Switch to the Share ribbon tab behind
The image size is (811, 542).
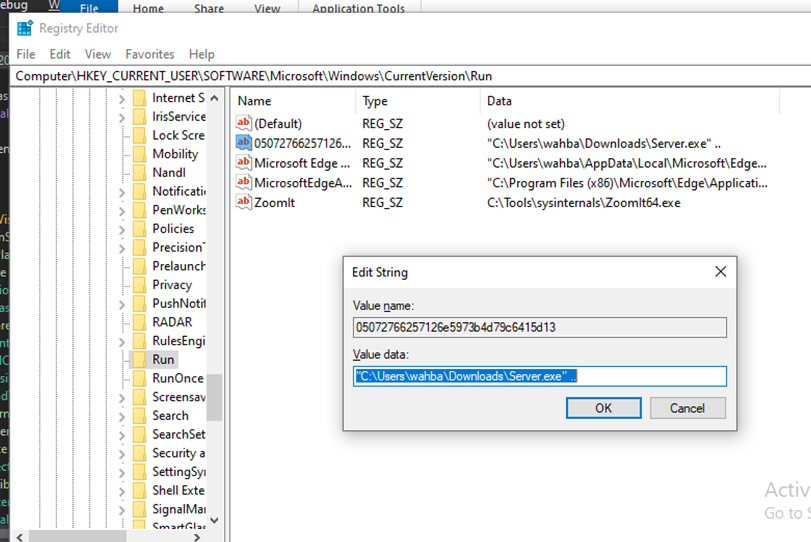click(209, 7)
